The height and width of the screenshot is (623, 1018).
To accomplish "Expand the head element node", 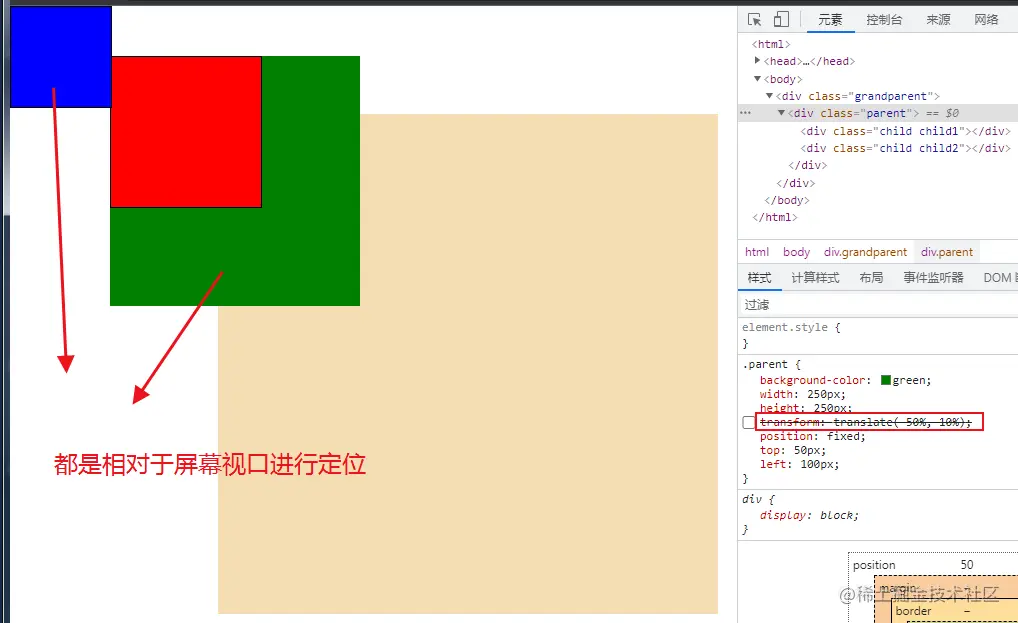I will (x=757, y=61).
